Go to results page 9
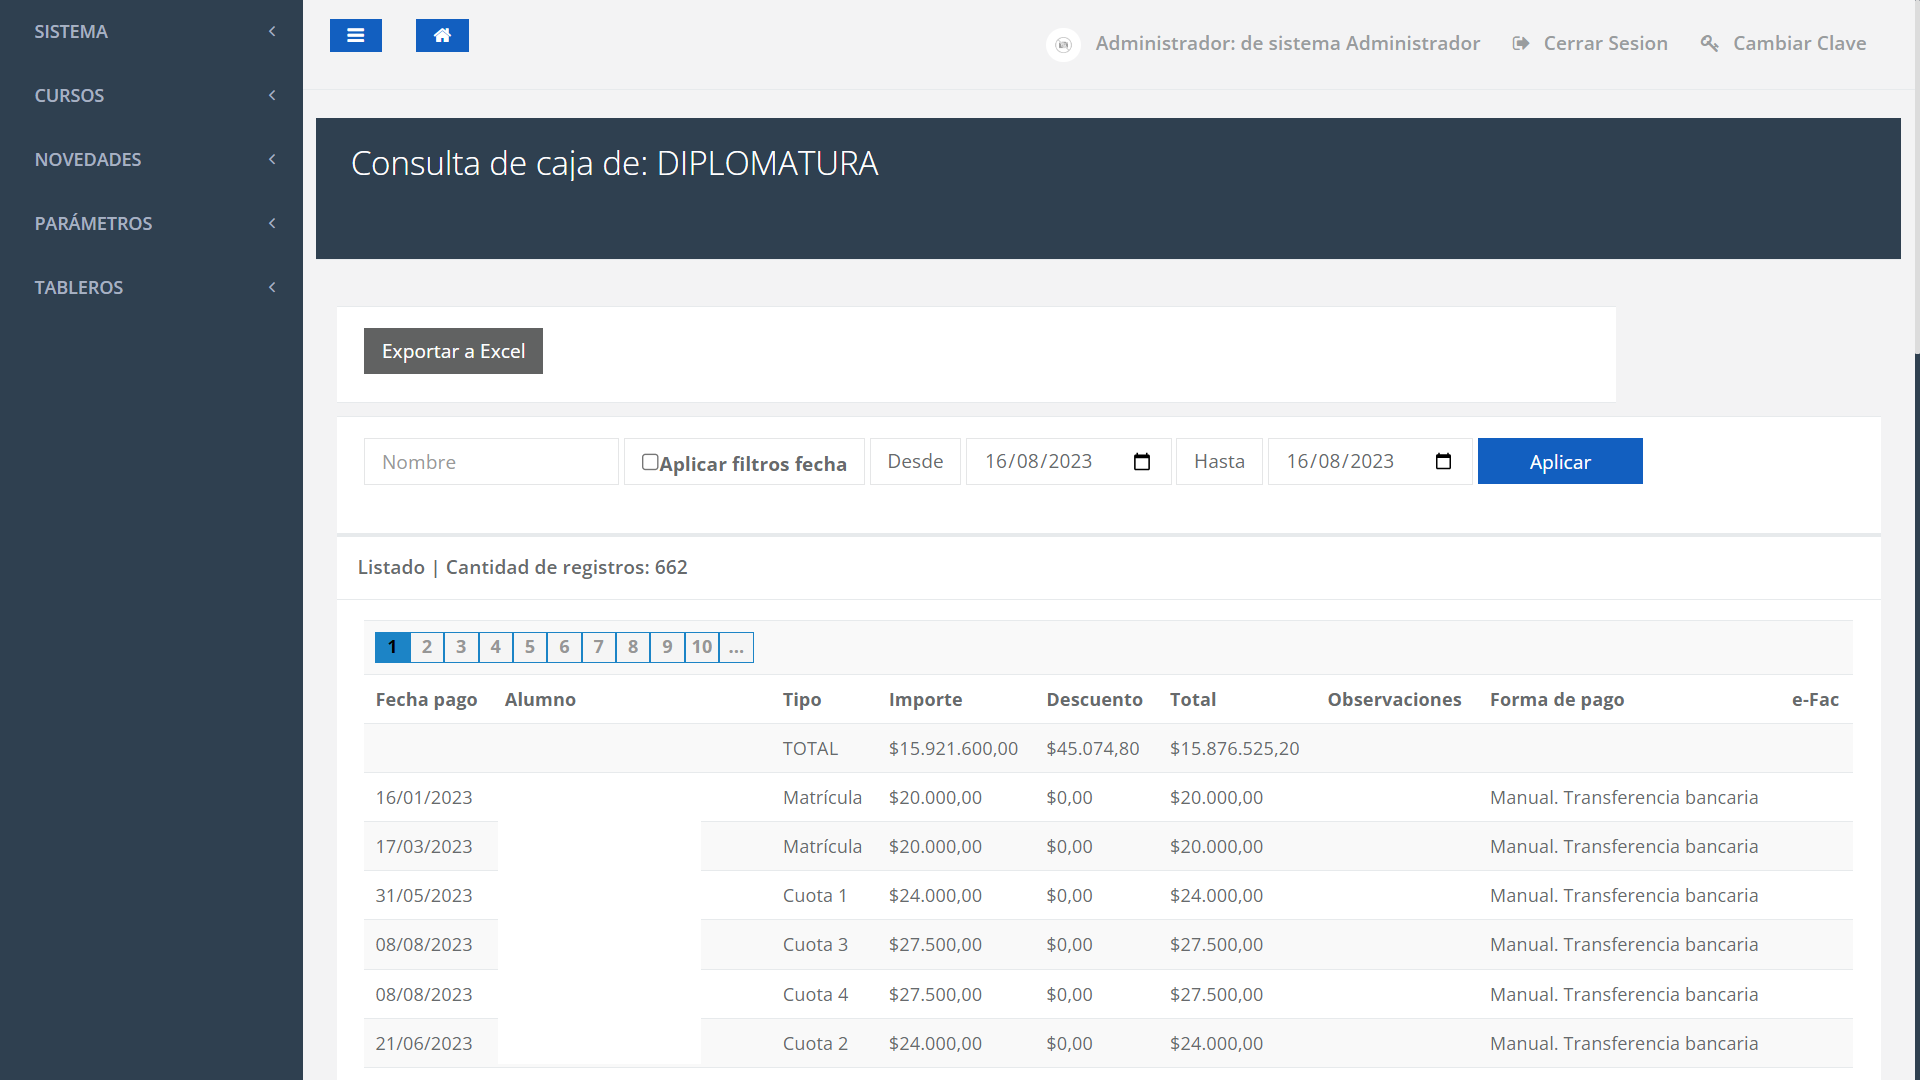This screenshot has height=1080, width=1920. (x=667, y=647)
